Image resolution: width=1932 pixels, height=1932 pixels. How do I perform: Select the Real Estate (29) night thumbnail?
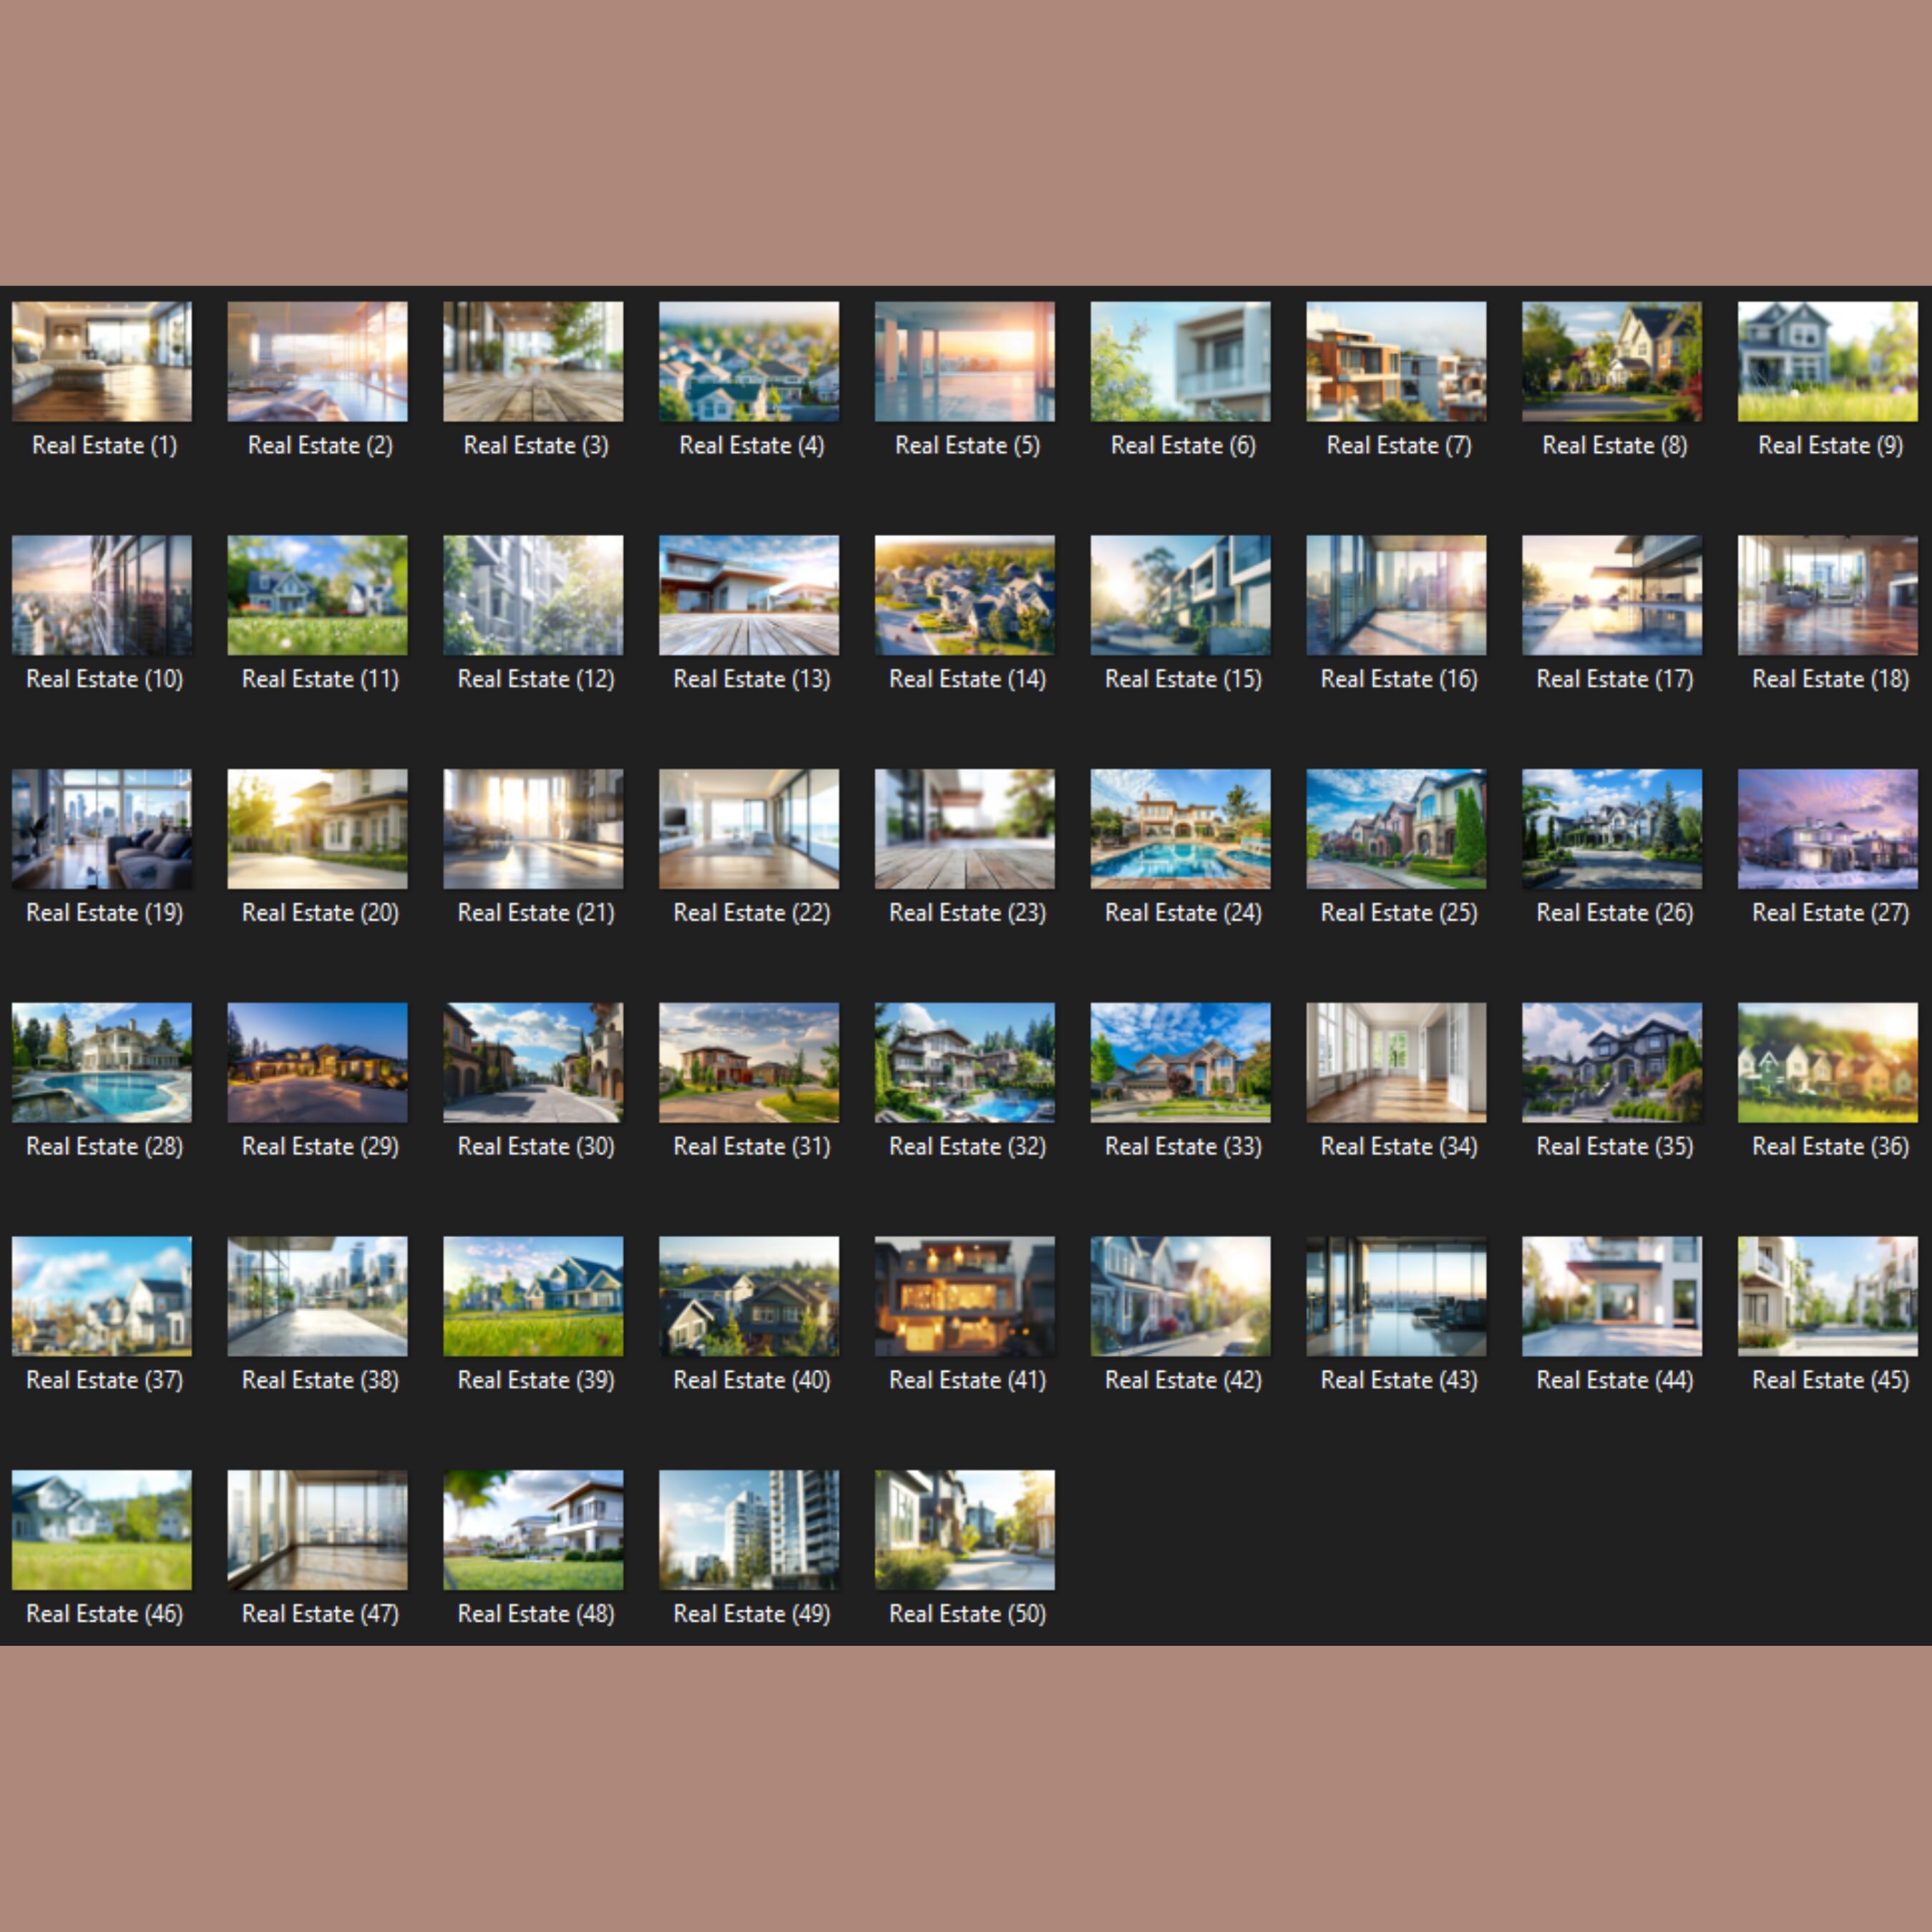coord(318,1062)
